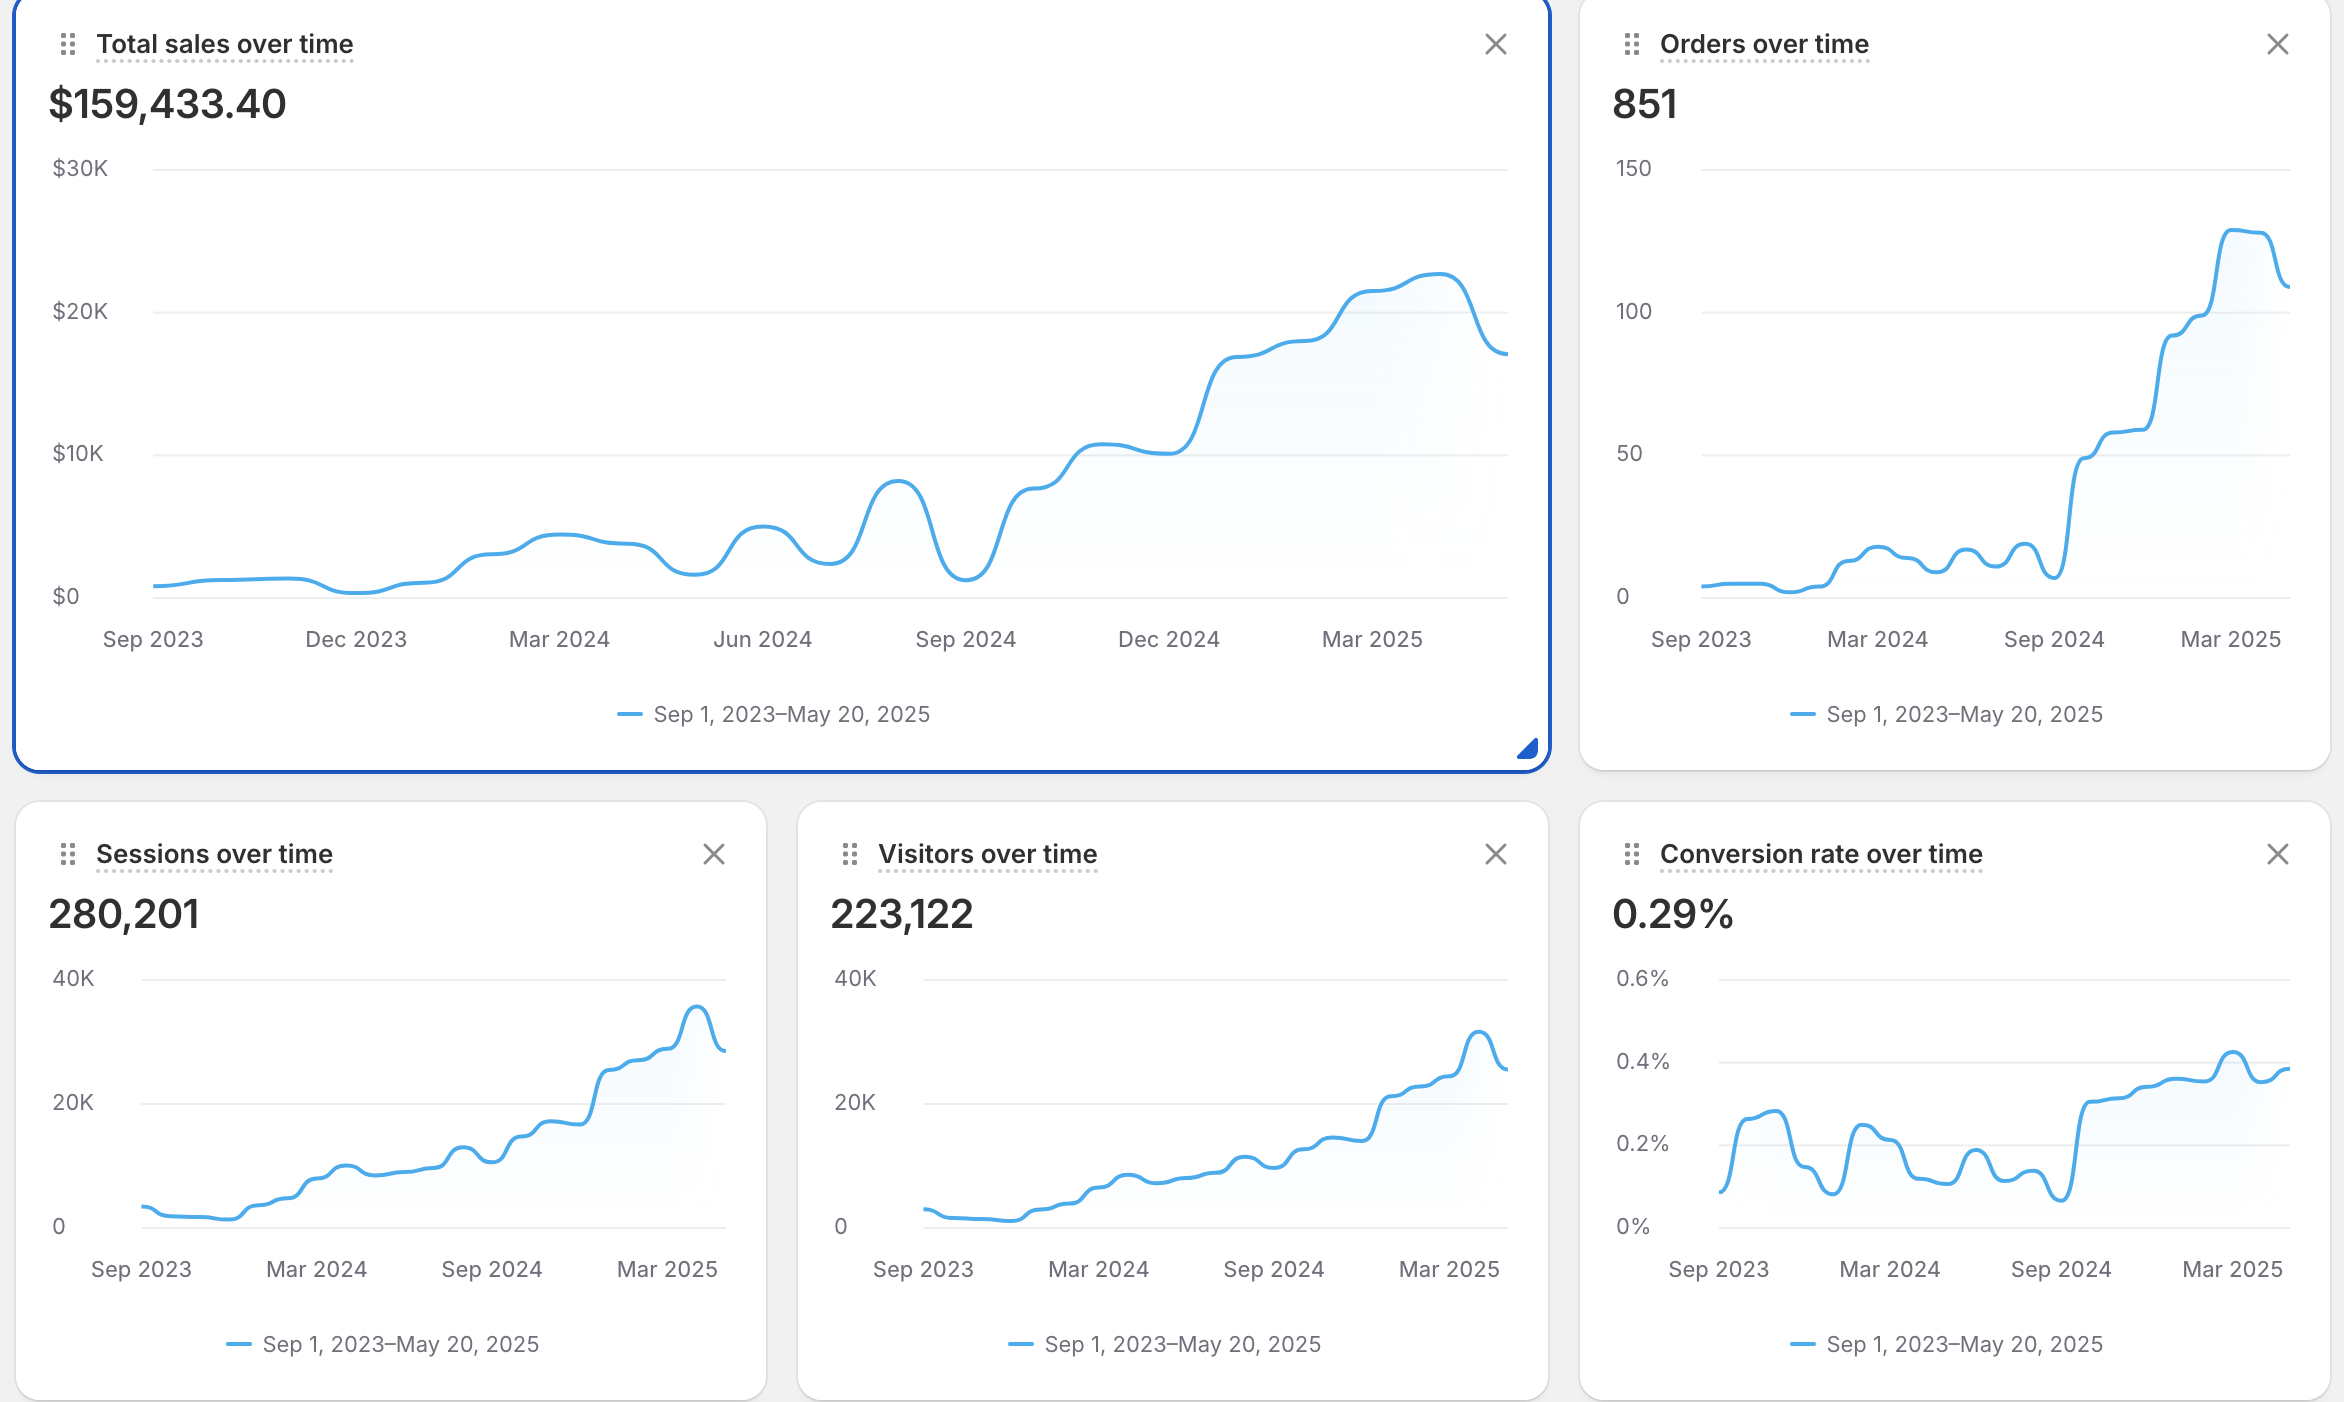Open the Total sales over time report title

coord(224,44)
